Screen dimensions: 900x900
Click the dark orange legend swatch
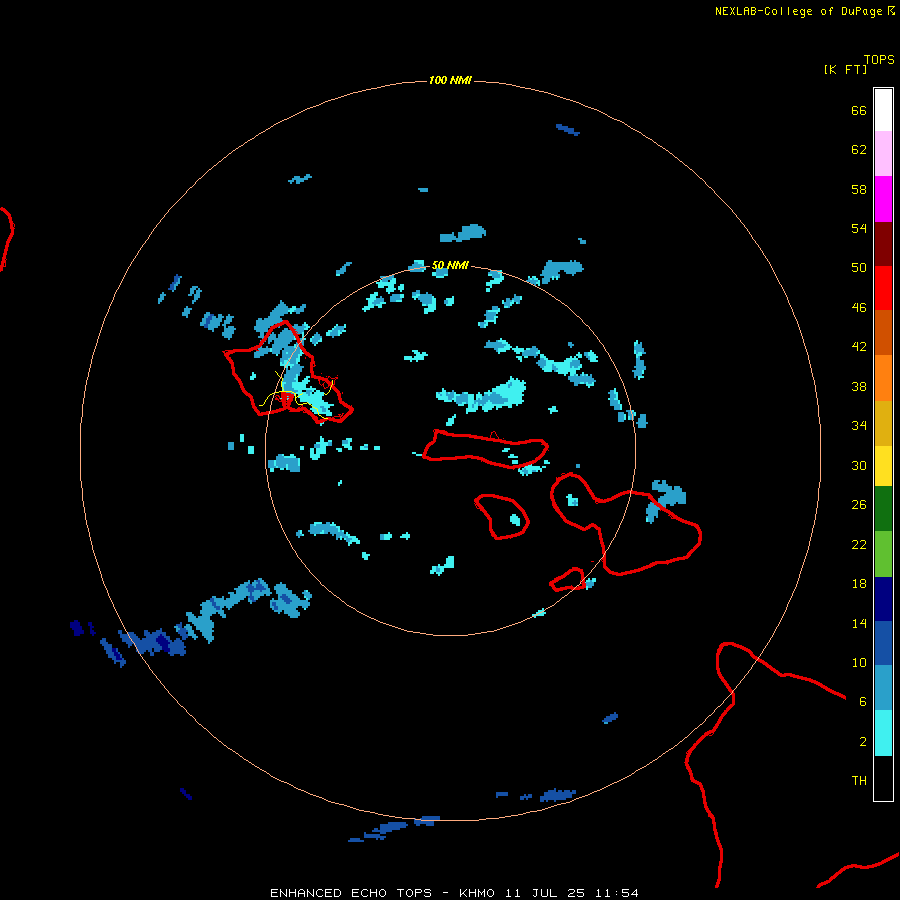(x=883, y=333)
